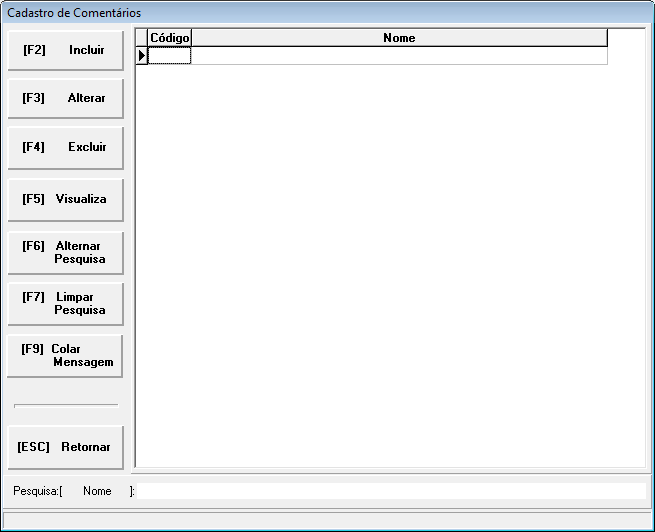Click the [F4] Excluir button
Image resolution: width=655 pixels, height=532 pixels.
pos(65,147)
